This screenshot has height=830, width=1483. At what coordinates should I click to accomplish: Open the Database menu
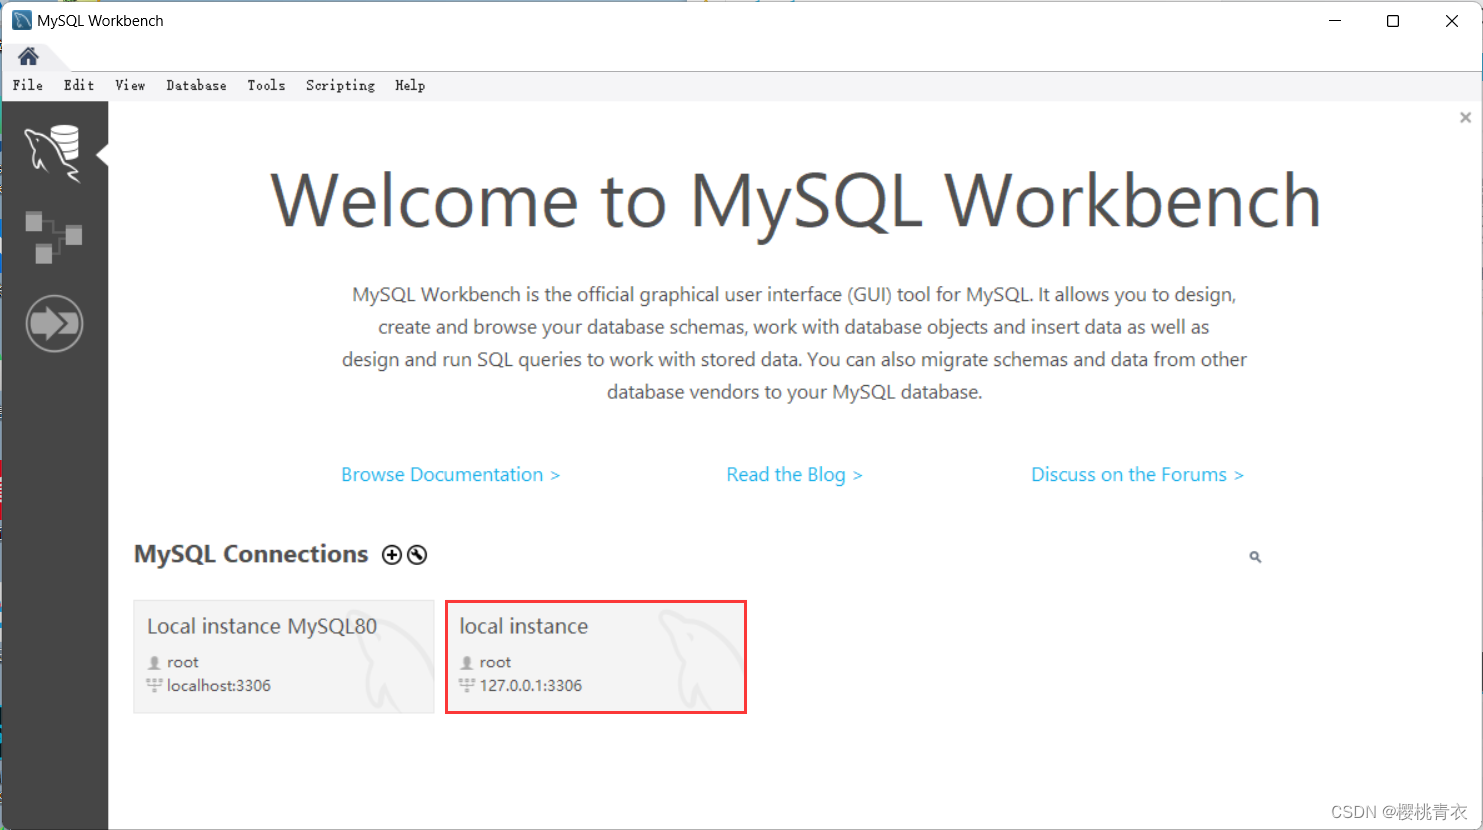(x=196, y=86)
